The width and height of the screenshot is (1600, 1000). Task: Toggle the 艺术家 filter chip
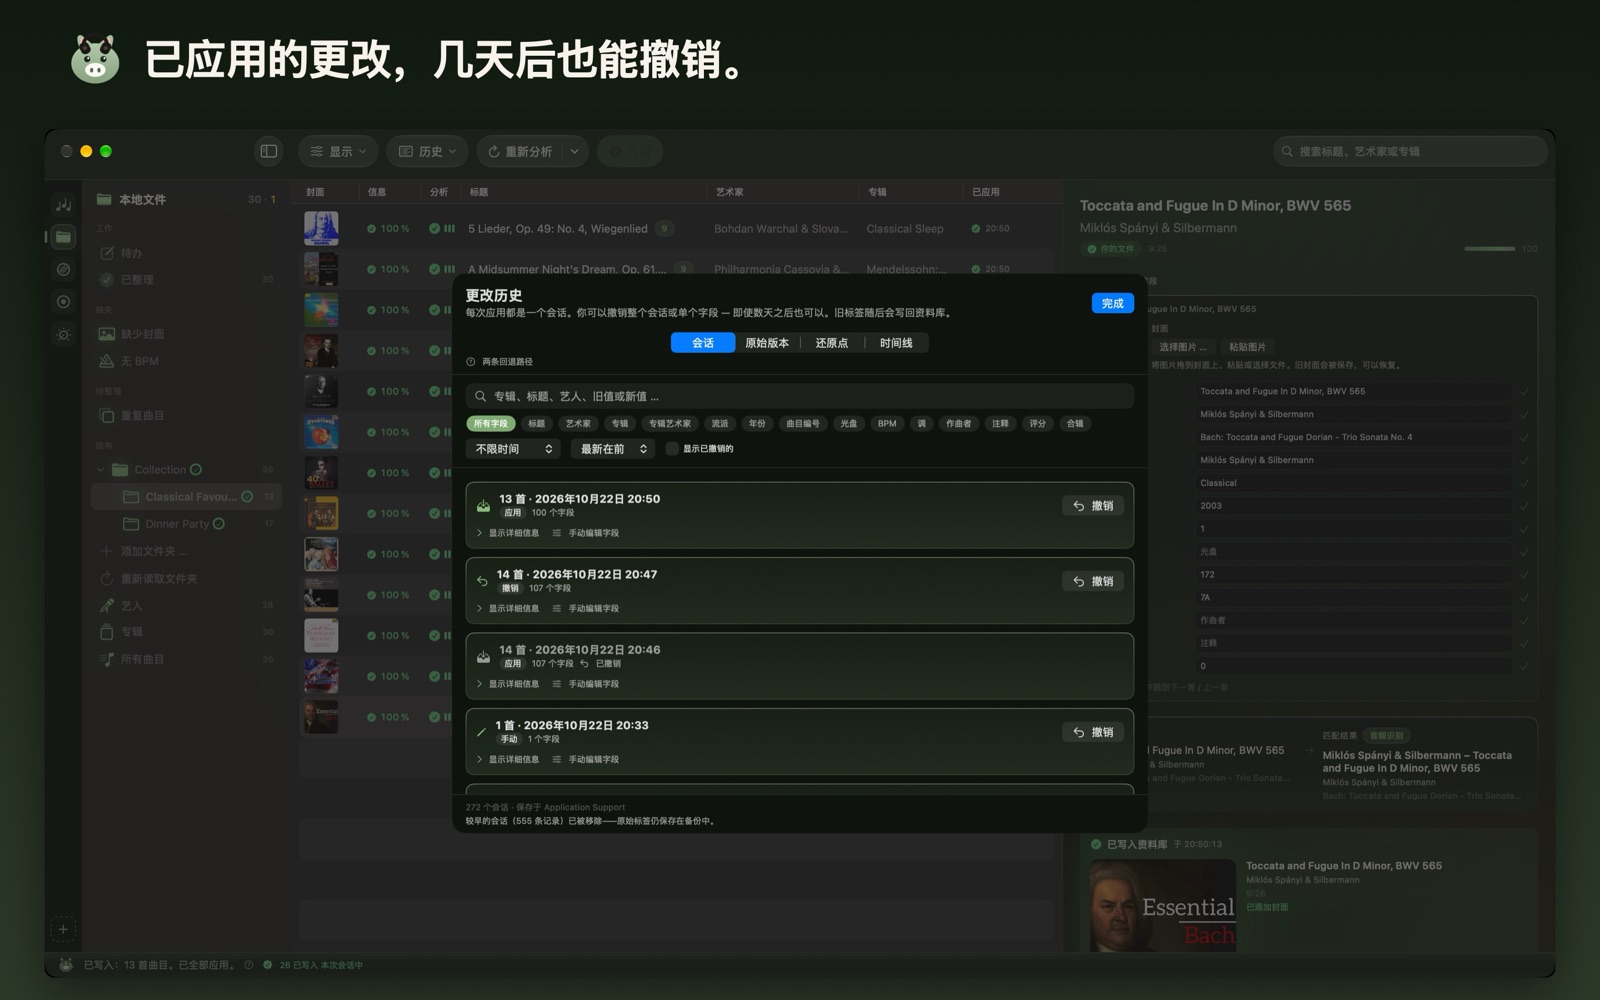click(x=578, y=424)
